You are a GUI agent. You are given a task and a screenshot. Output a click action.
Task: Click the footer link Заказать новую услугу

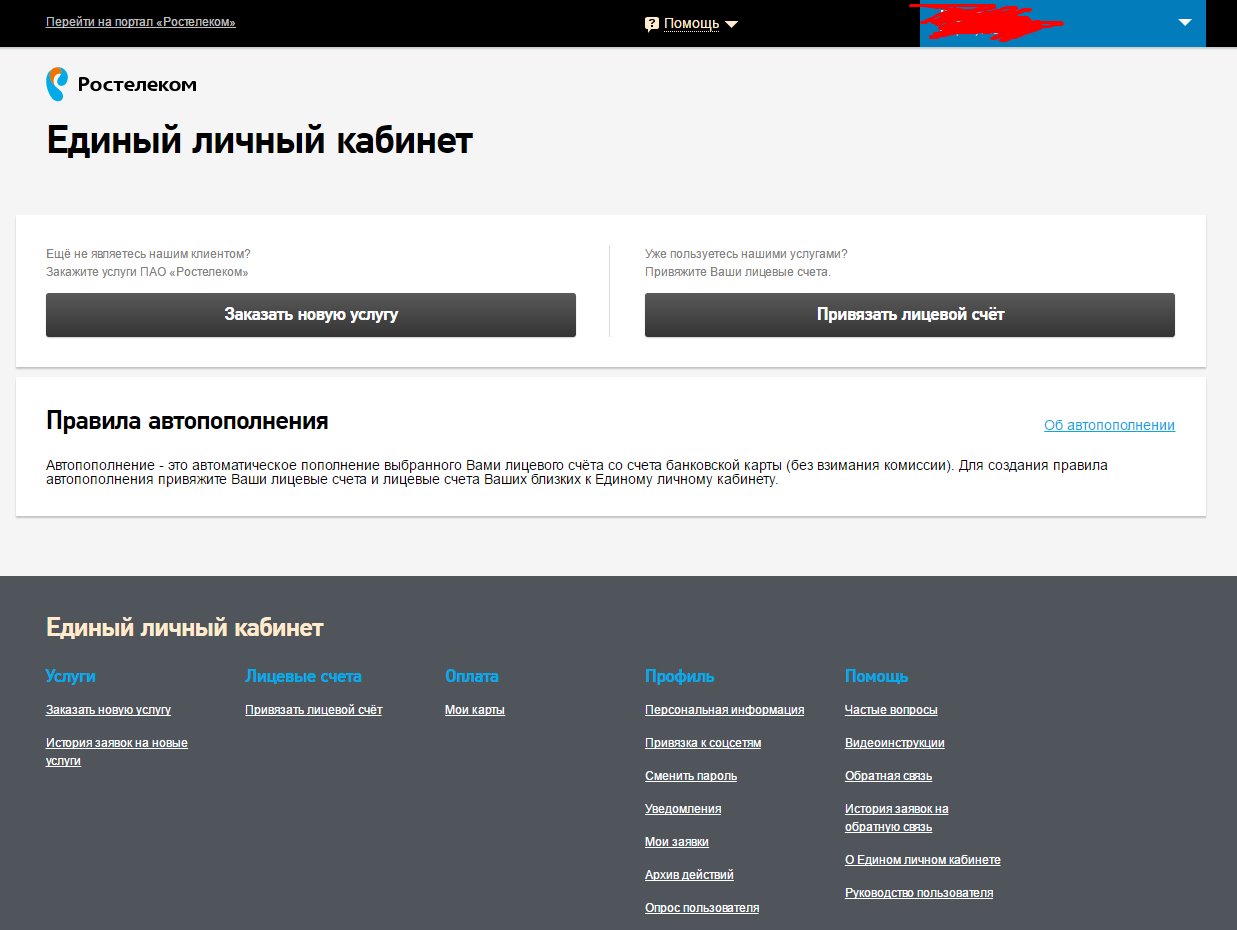coord(108,710)
